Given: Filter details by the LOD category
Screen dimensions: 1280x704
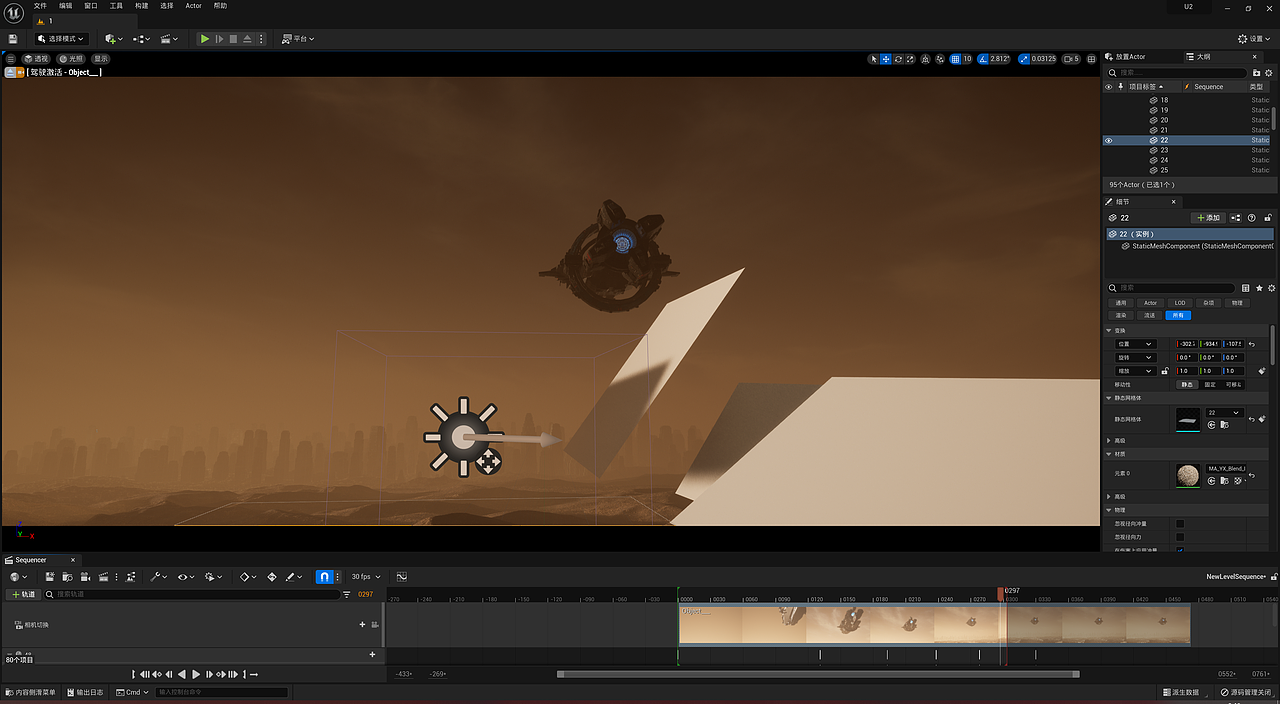Looking at the screenshot, I should tap(1180, 302).
